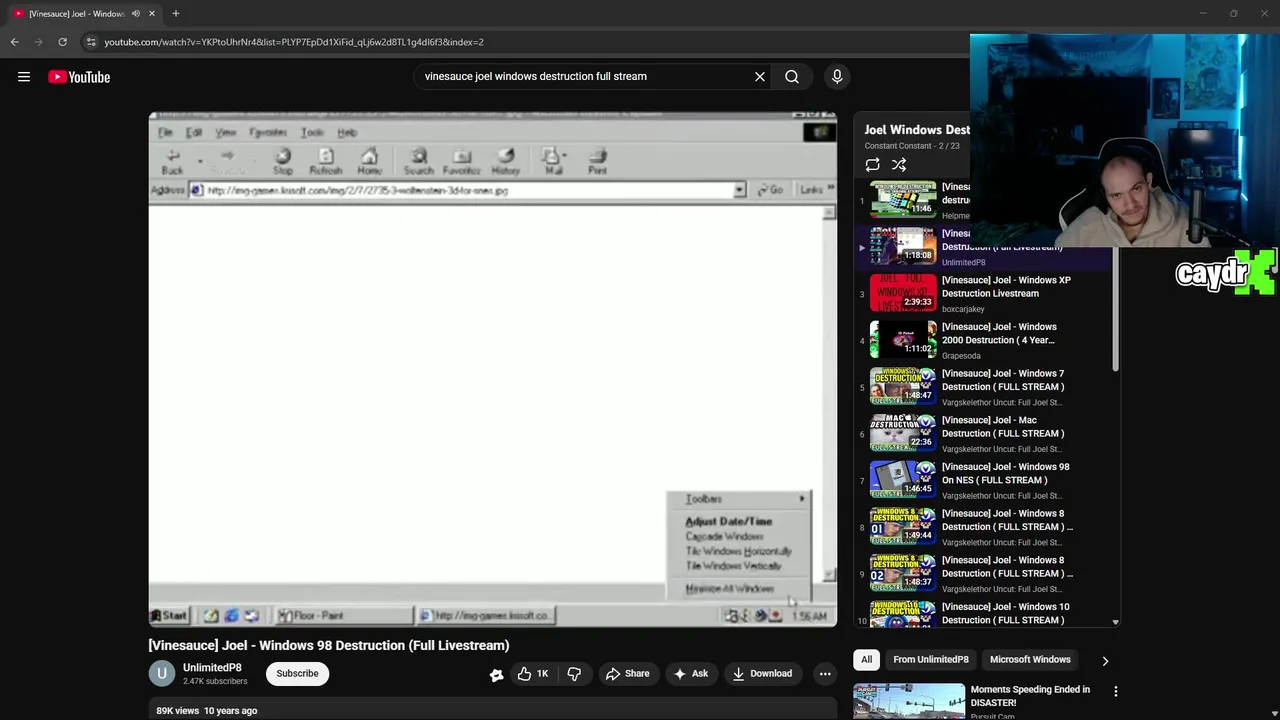
Task: Open options for Moments Speeding Ended video
Action: (x=1116, y=691)
